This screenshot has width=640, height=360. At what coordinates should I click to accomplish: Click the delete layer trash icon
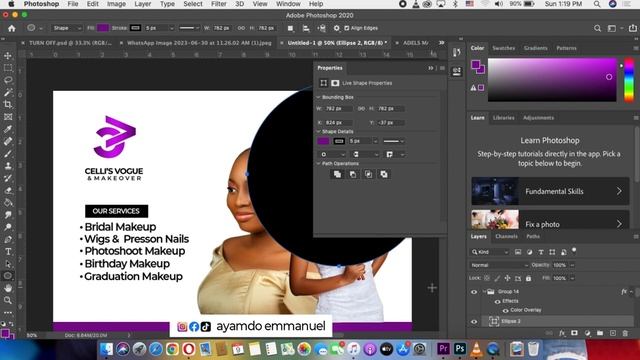pos(625,333)
